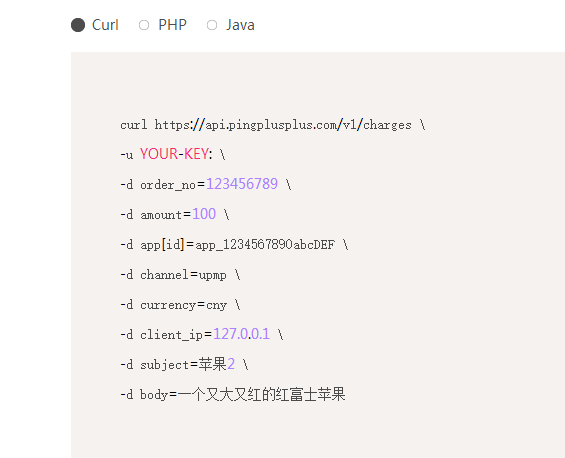Click the api.pingplusplus.com charges URL
Image resolution: width=565 pixels, height=458 pixels.
coord(283,125)
